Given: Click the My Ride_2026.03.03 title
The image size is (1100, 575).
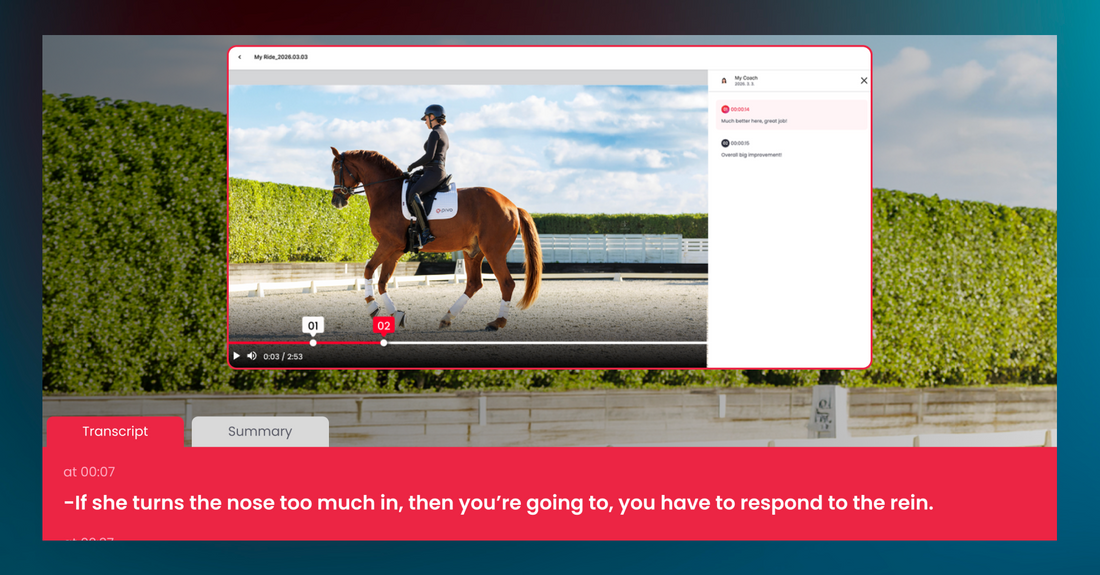Looking at the screenshot, I should point(281,58).
